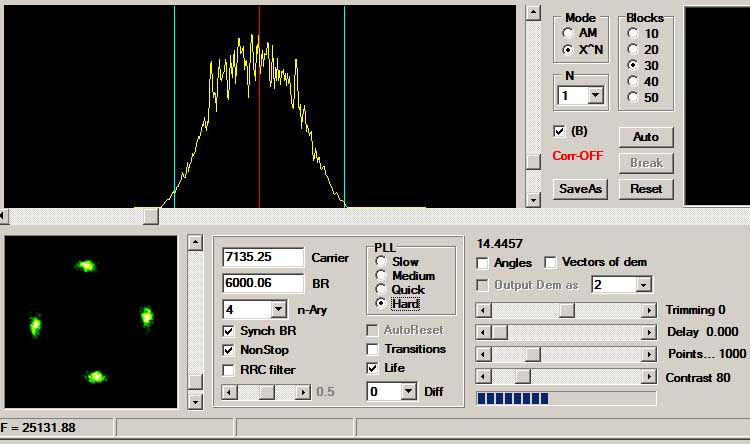Image resolution: width=750 pixels, height=444 pixels.
Task: Set PLL to Slow
Action: pos(382,262)
